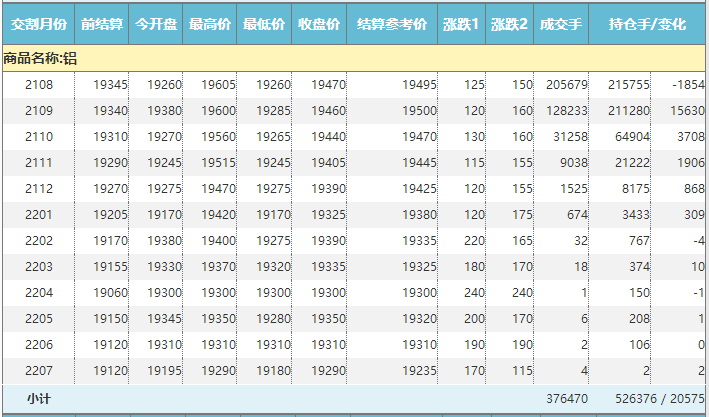Click the 涨跌2 column header
This screenshot has height=417, width=709.
(510, 24)
